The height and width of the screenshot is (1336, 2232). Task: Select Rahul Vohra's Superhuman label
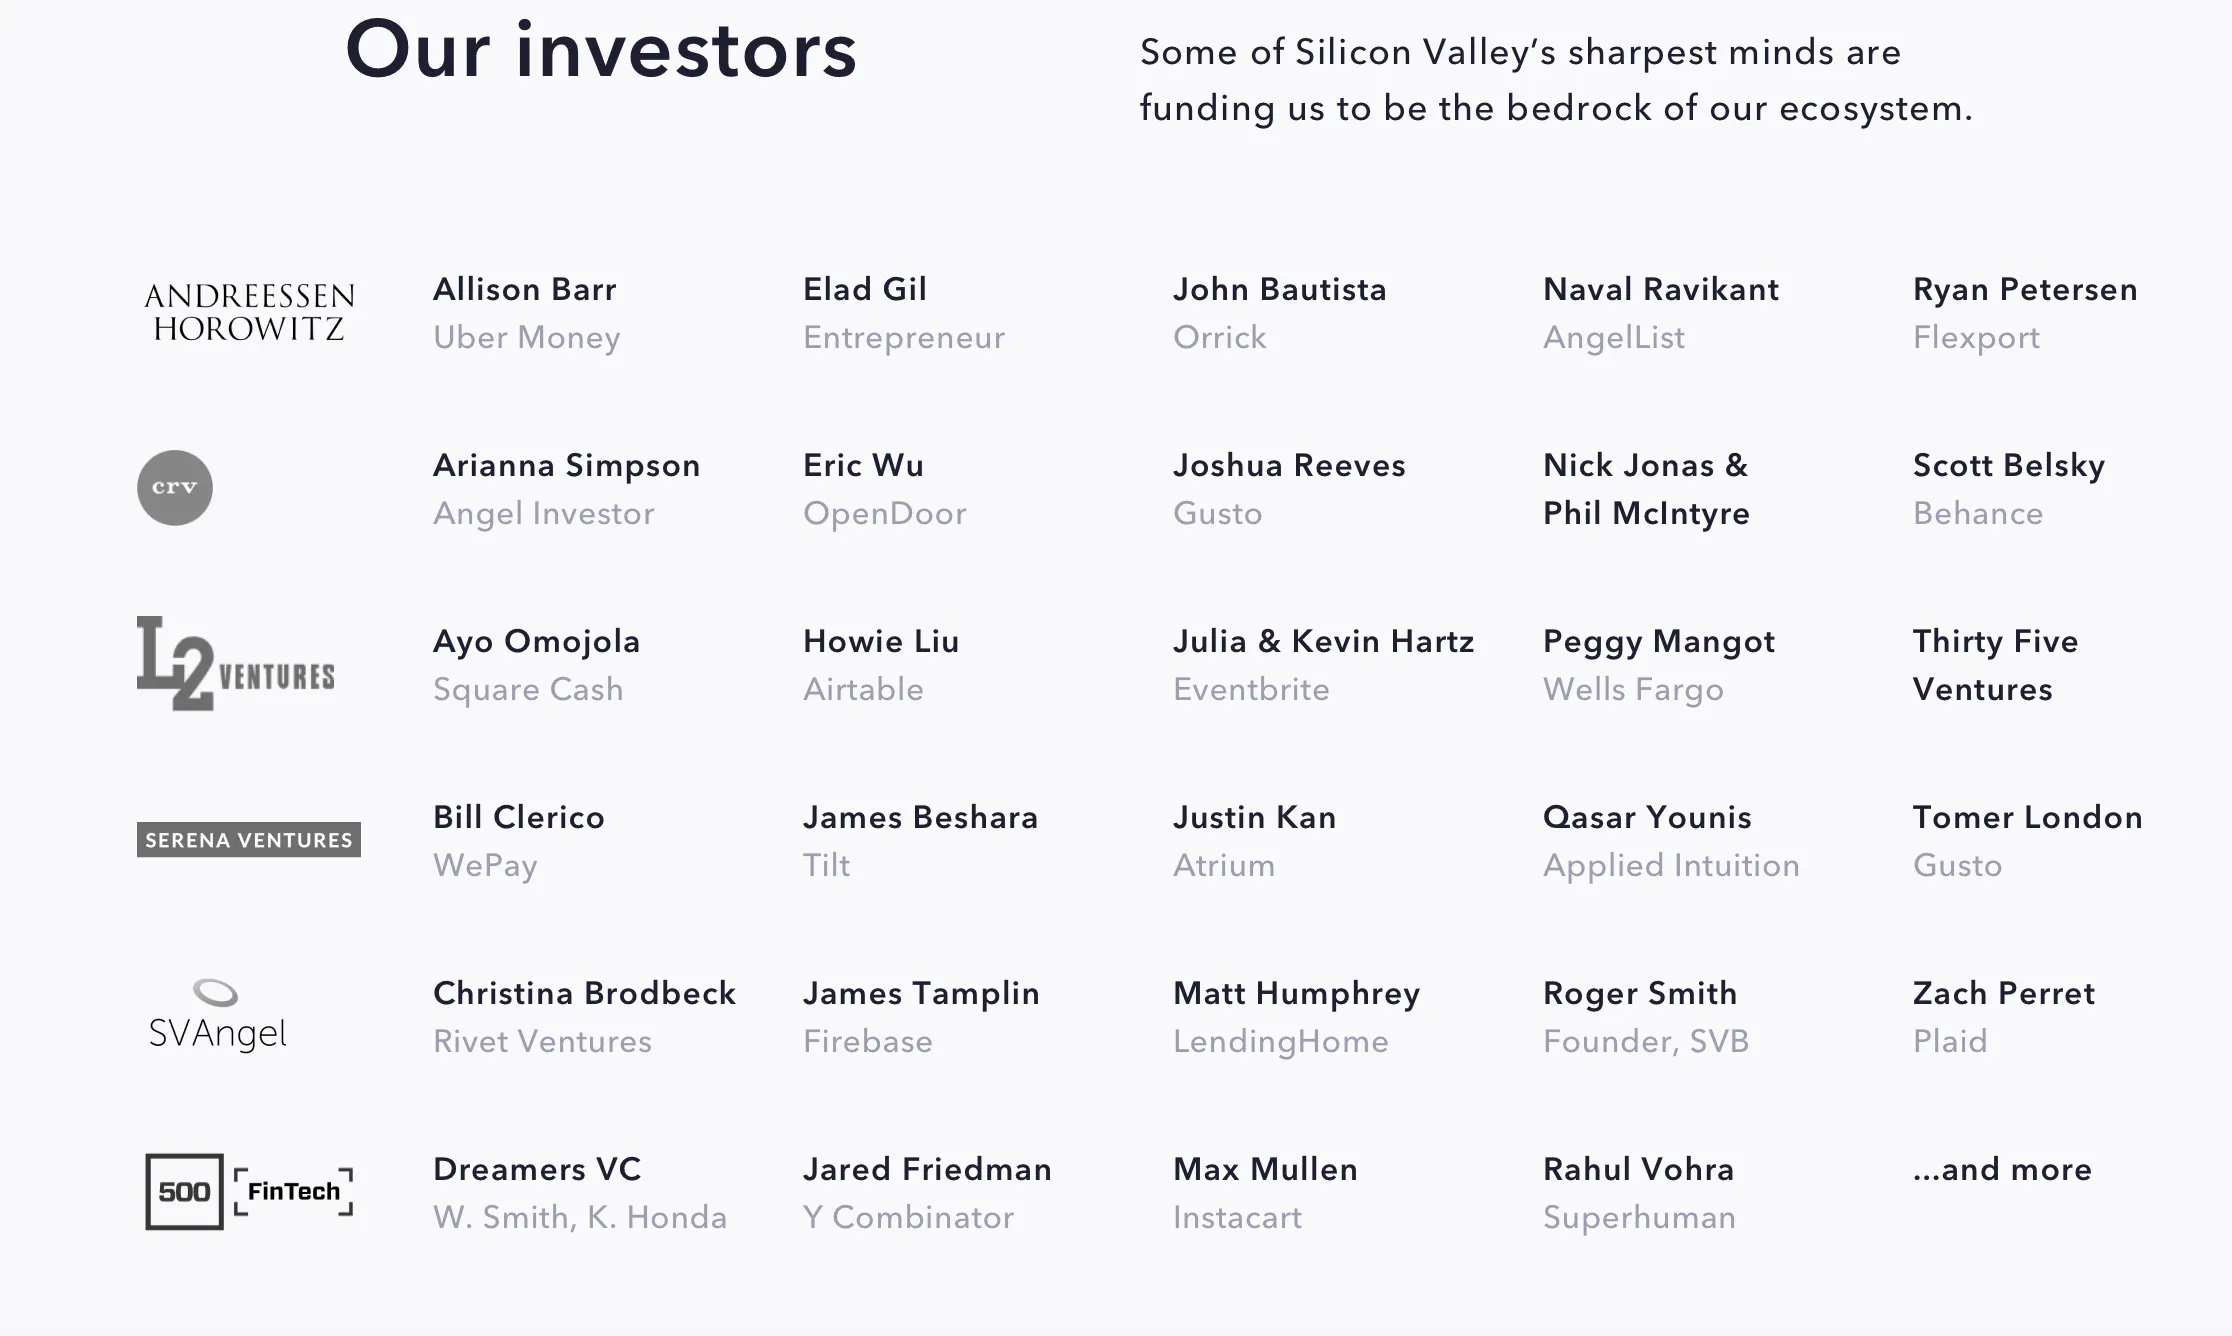point(1639,1217)
